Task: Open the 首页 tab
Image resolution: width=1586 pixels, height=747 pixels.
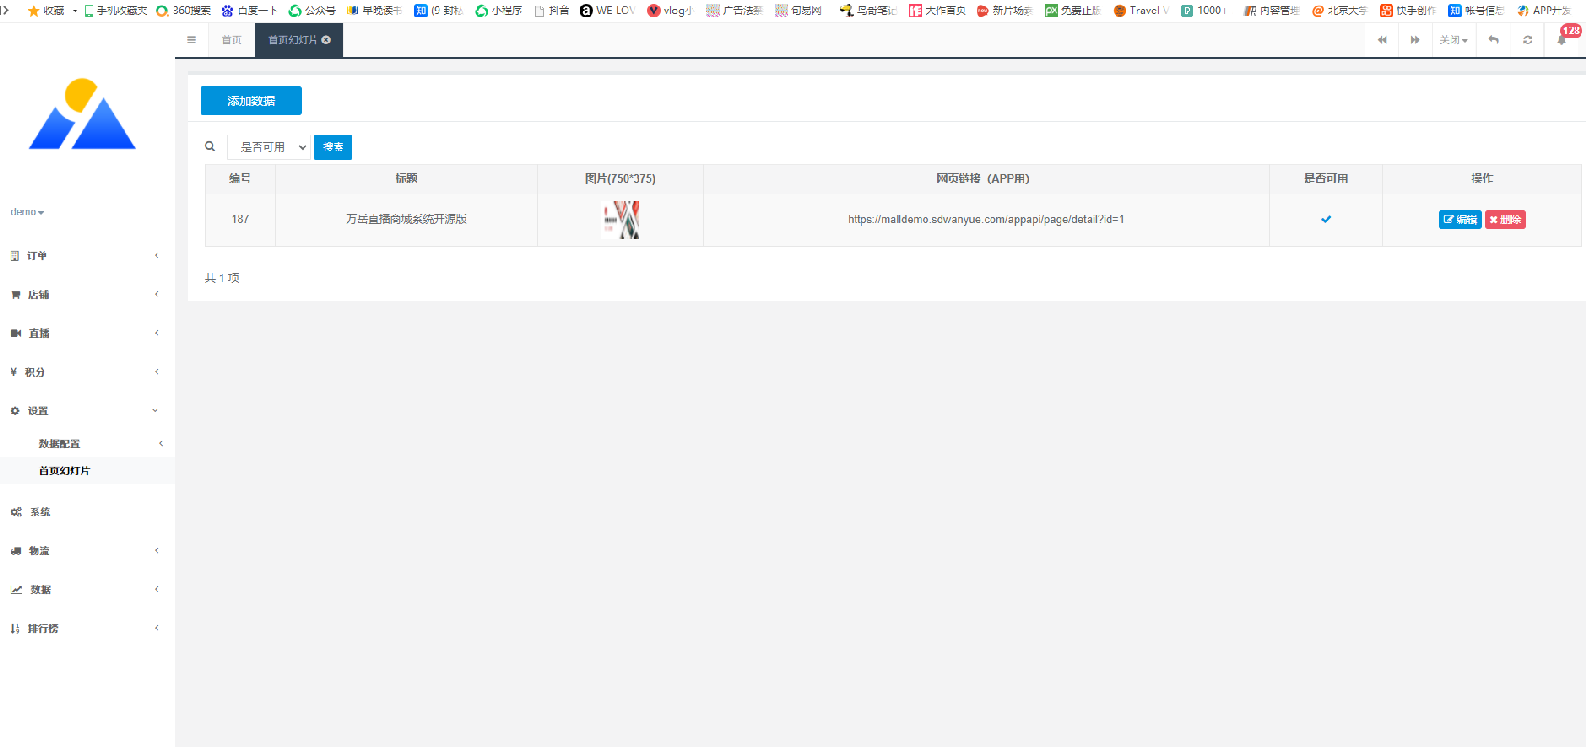Action: (232, 40)
